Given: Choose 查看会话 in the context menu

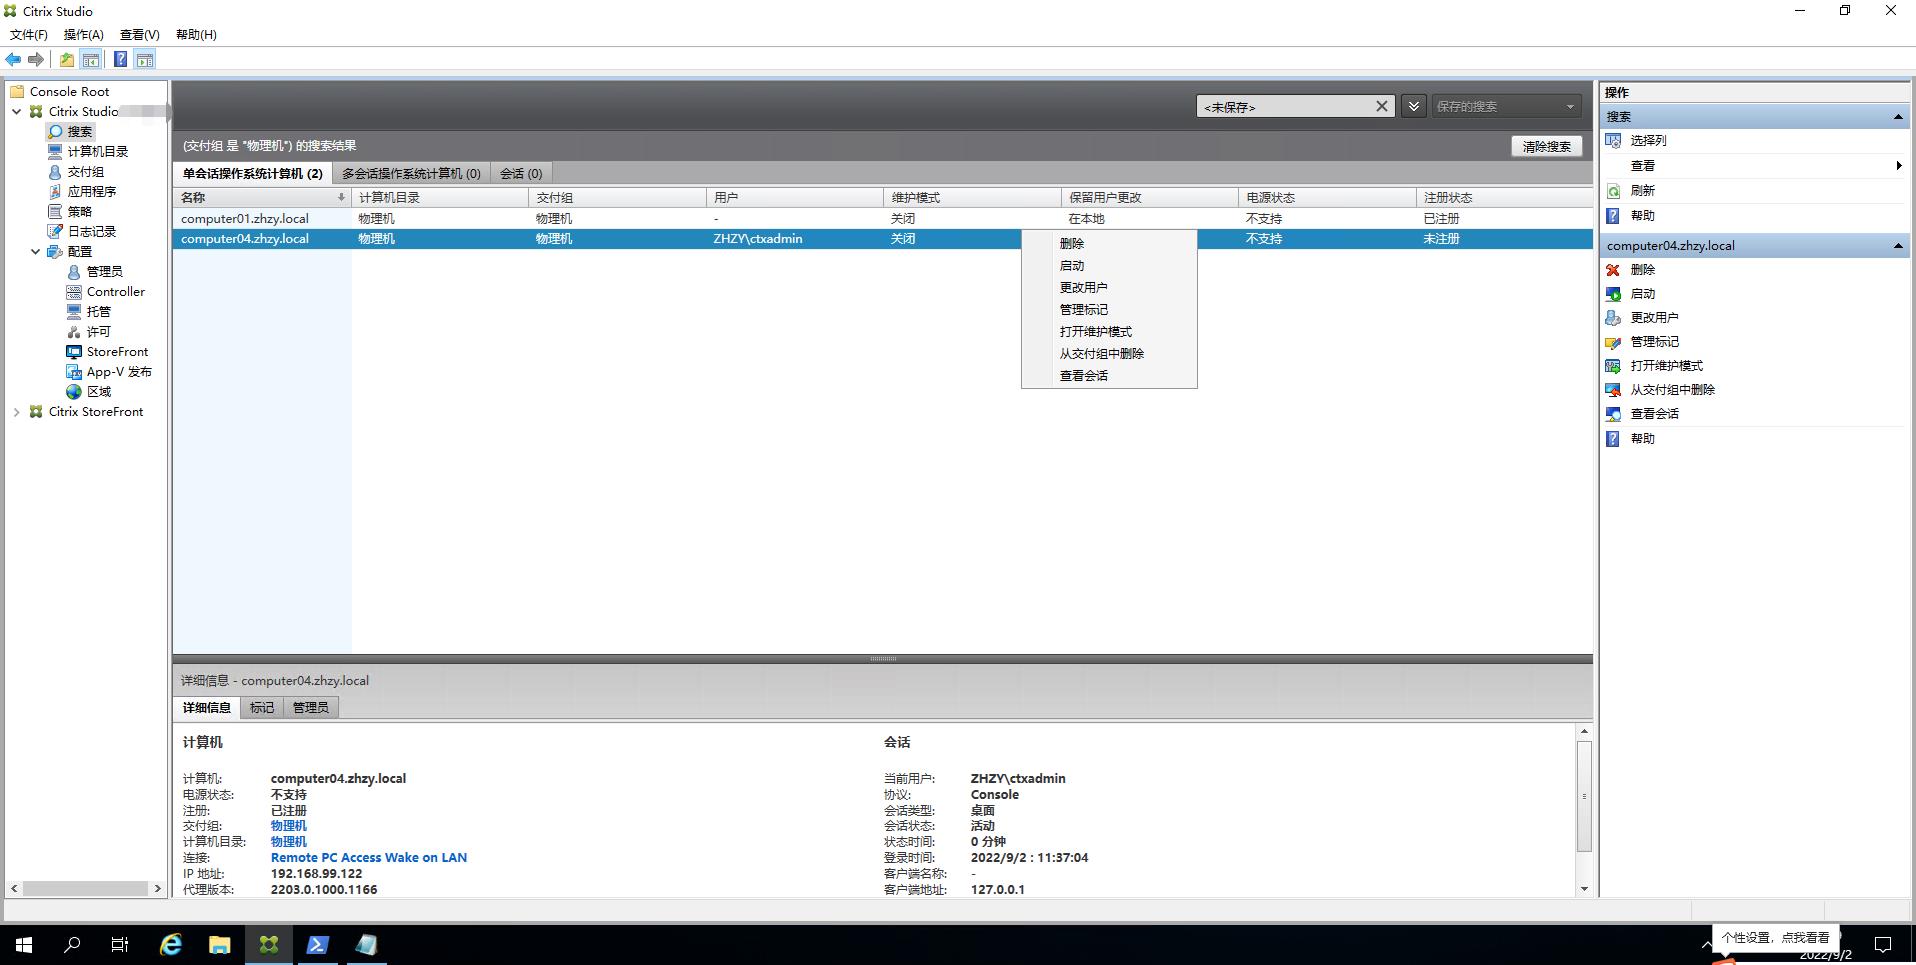Looking at the screenshot, I should pyautogui.click(x=1109, y=375).
